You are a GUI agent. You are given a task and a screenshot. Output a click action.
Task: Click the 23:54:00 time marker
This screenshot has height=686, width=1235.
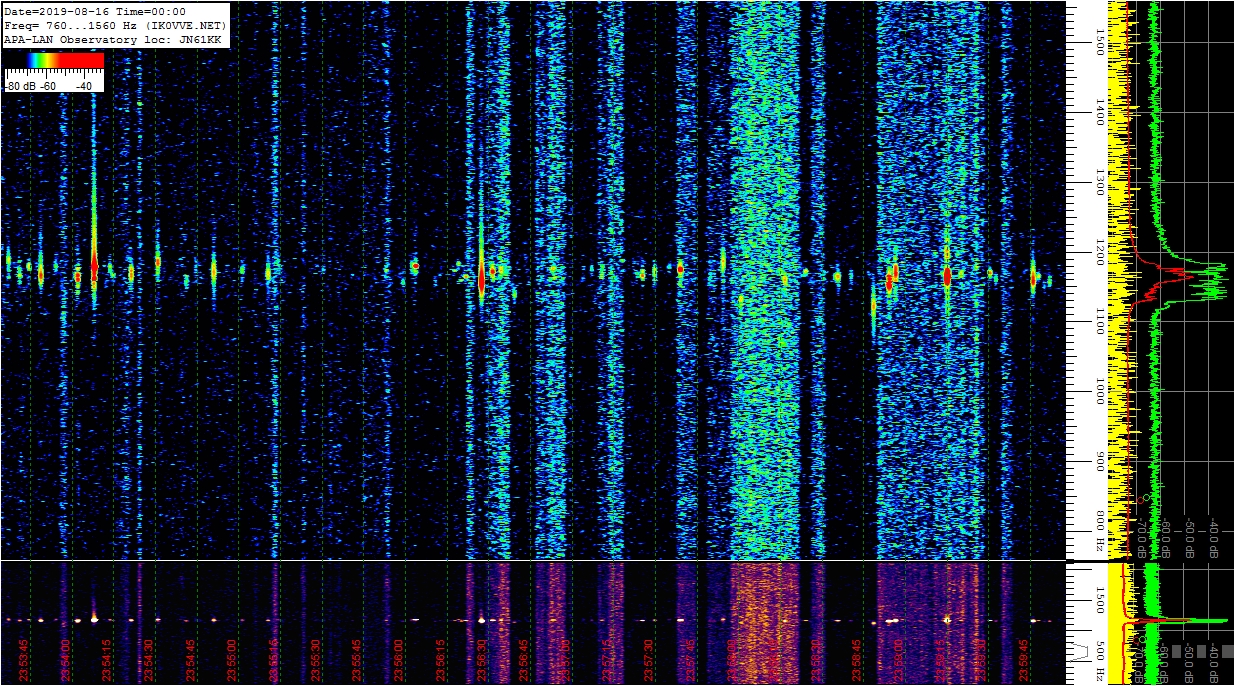[x=64, y=660]
